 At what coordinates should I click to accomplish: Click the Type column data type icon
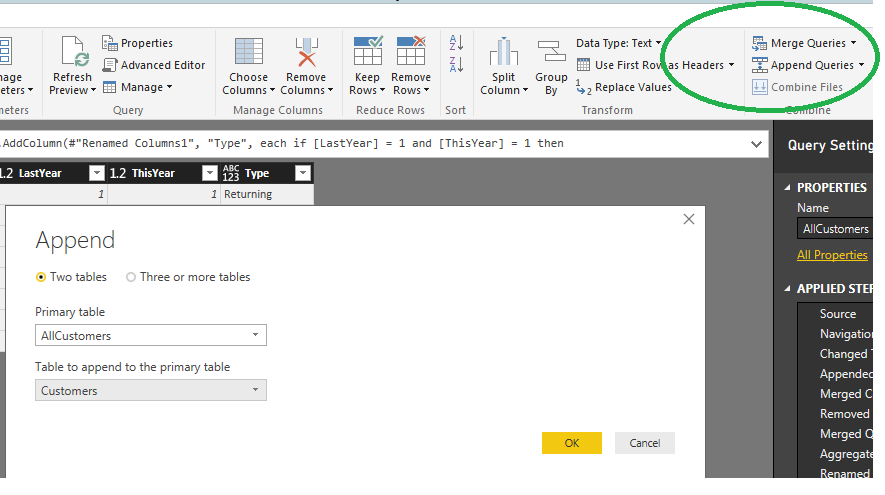(231, 173)
